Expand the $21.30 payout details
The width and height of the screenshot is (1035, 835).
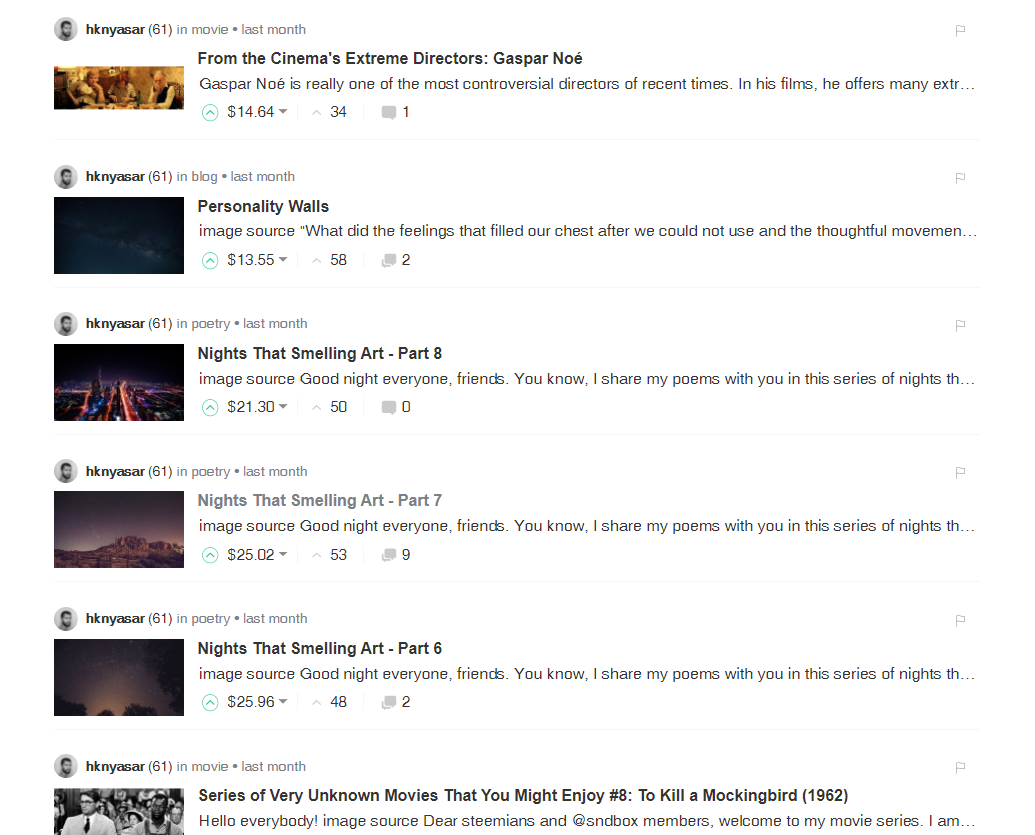(257, 407)
